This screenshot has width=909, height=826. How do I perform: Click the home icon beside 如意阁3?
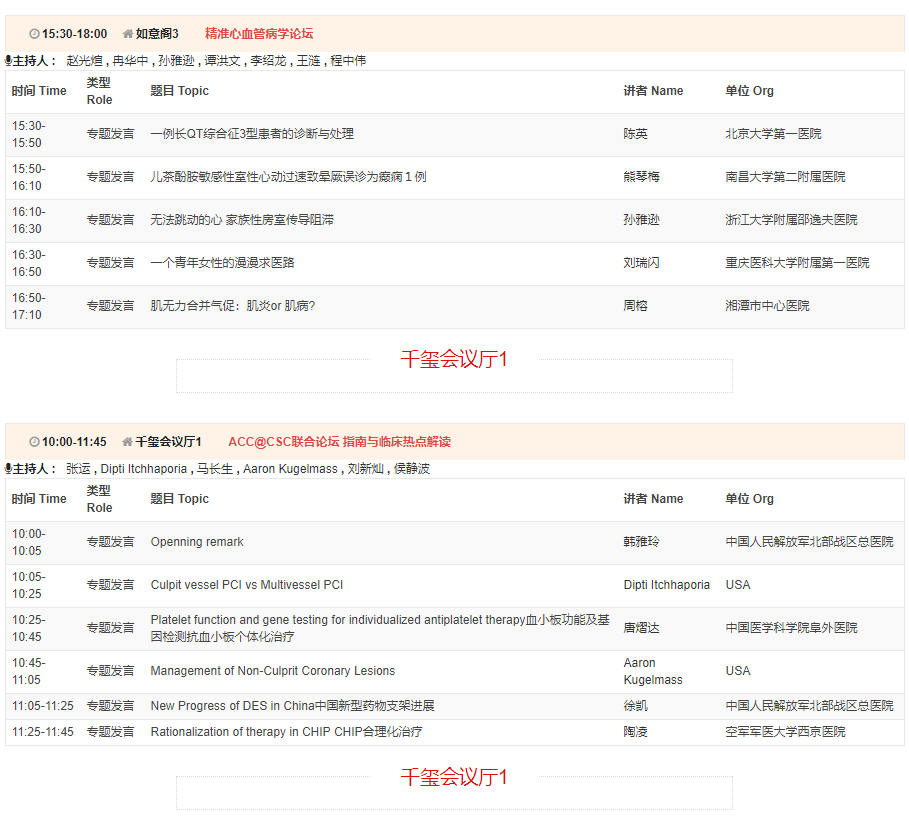point(128,34)
